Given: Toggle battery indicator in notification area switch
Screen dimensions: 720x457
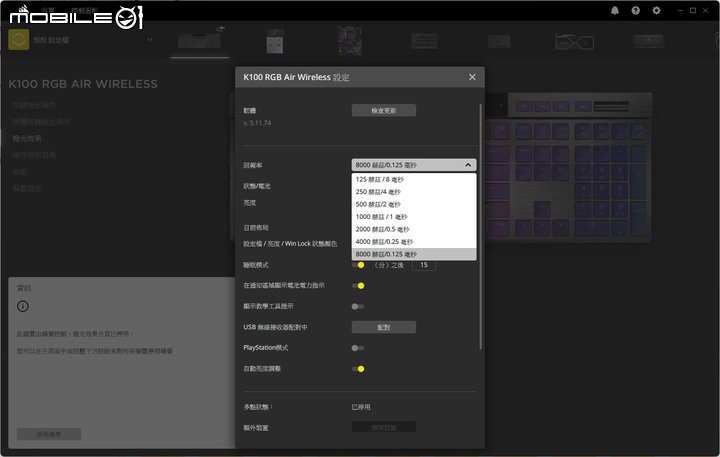Looking at the screenshot, I should click(x=358, y=286).
